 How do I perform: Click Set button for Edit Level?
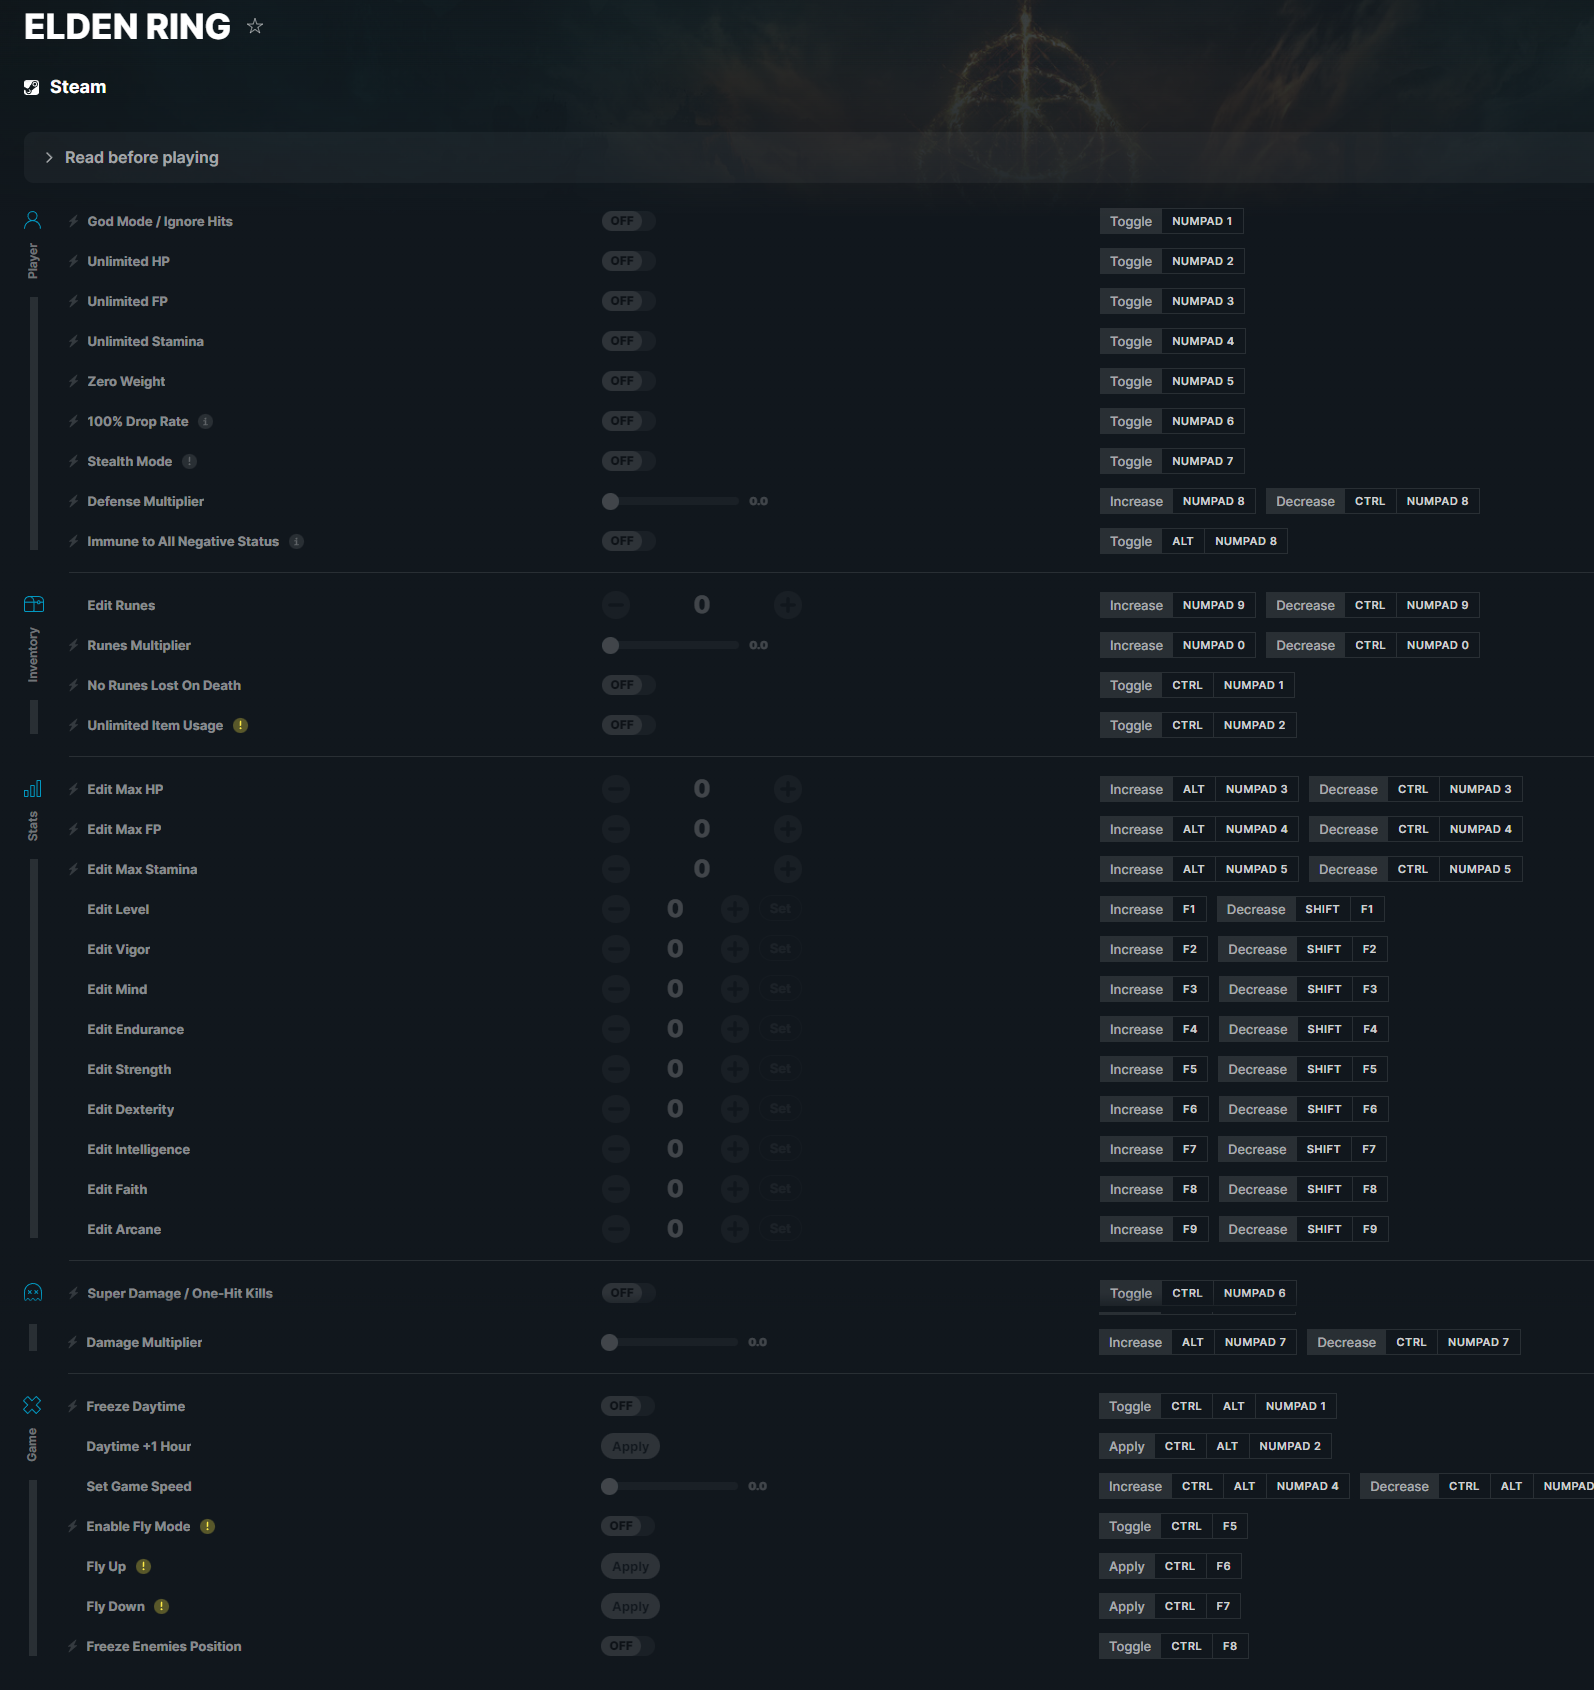click(x=780, y=909)
